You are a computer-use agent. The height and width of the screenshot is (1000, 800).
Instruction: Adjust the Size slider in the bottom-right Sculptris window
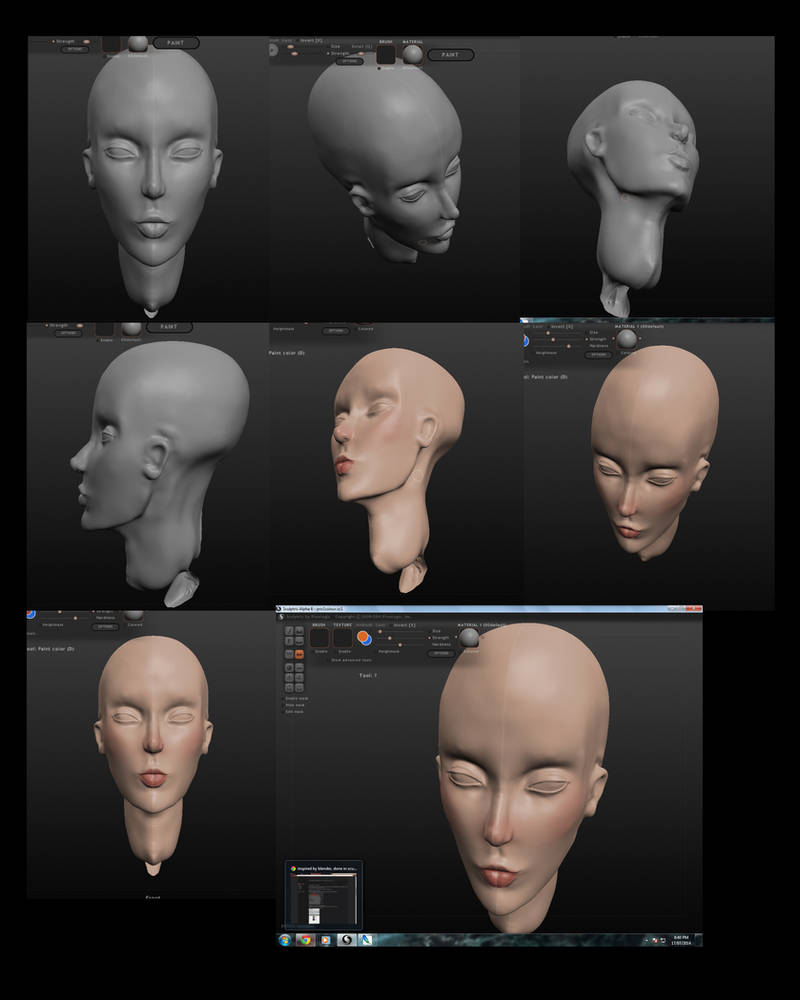click(x=401, y=631)
